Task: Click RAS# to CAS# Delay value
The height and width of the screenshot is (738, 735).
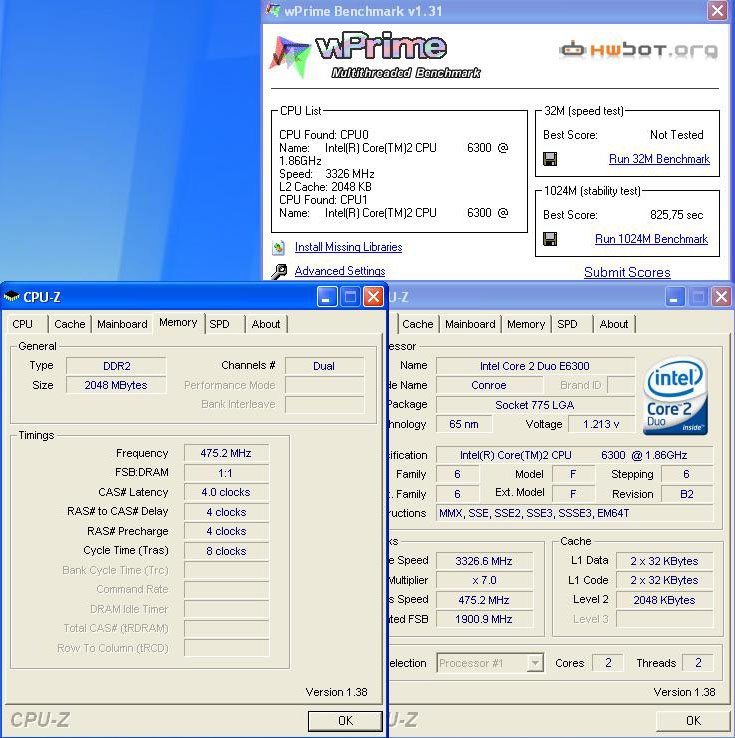Action: [226, 512]
